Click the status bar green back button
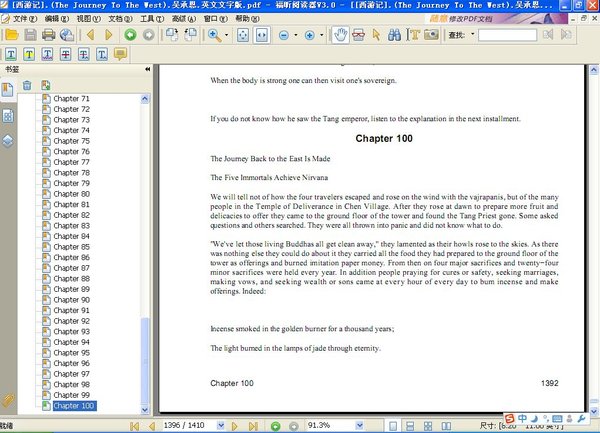The image size is (600, 433). click(x=275, y=426)
